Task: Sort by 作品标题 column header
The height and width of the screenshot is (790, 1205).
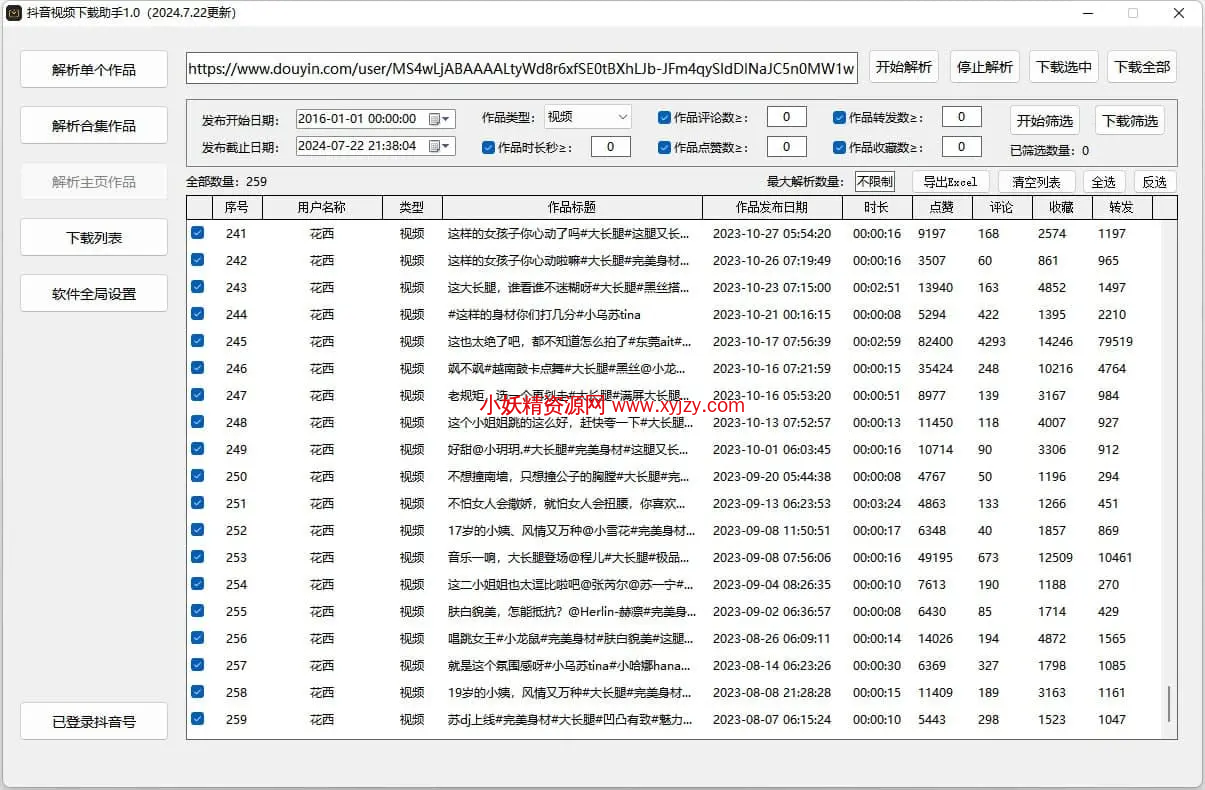Action: [x=572, y=207]
